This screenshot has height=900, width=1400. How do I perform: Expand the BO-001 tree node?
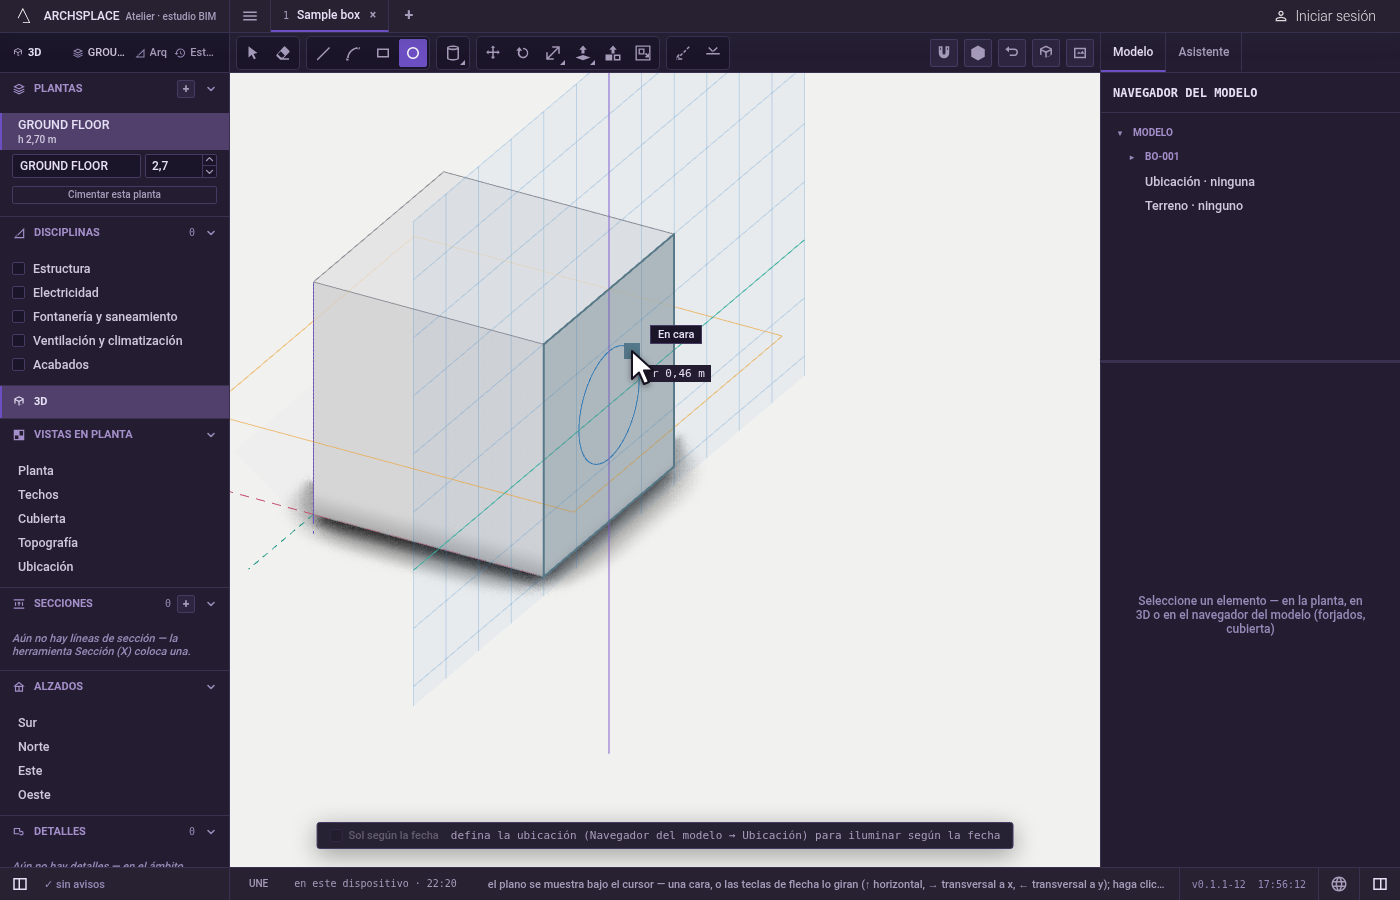[x=1132, y=157]
